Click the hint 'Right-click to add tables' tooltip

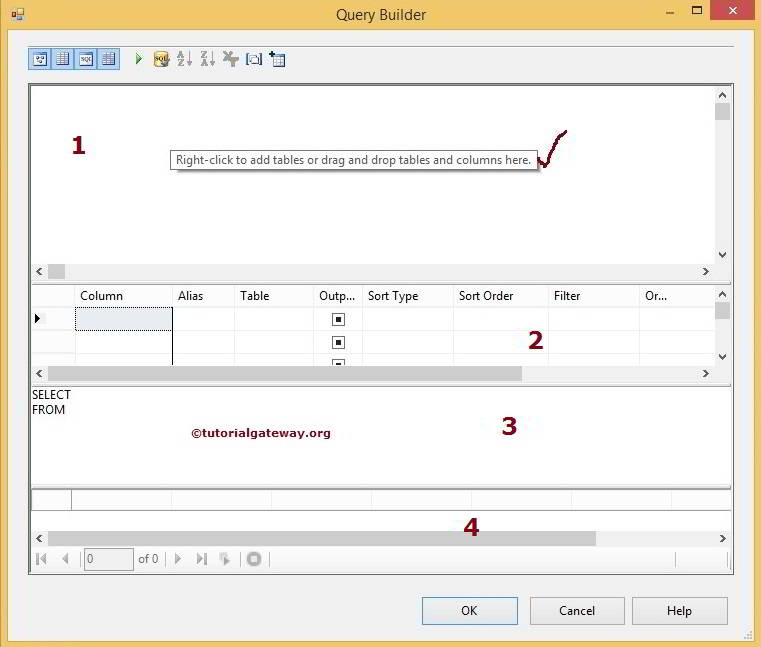click(354, 160)
